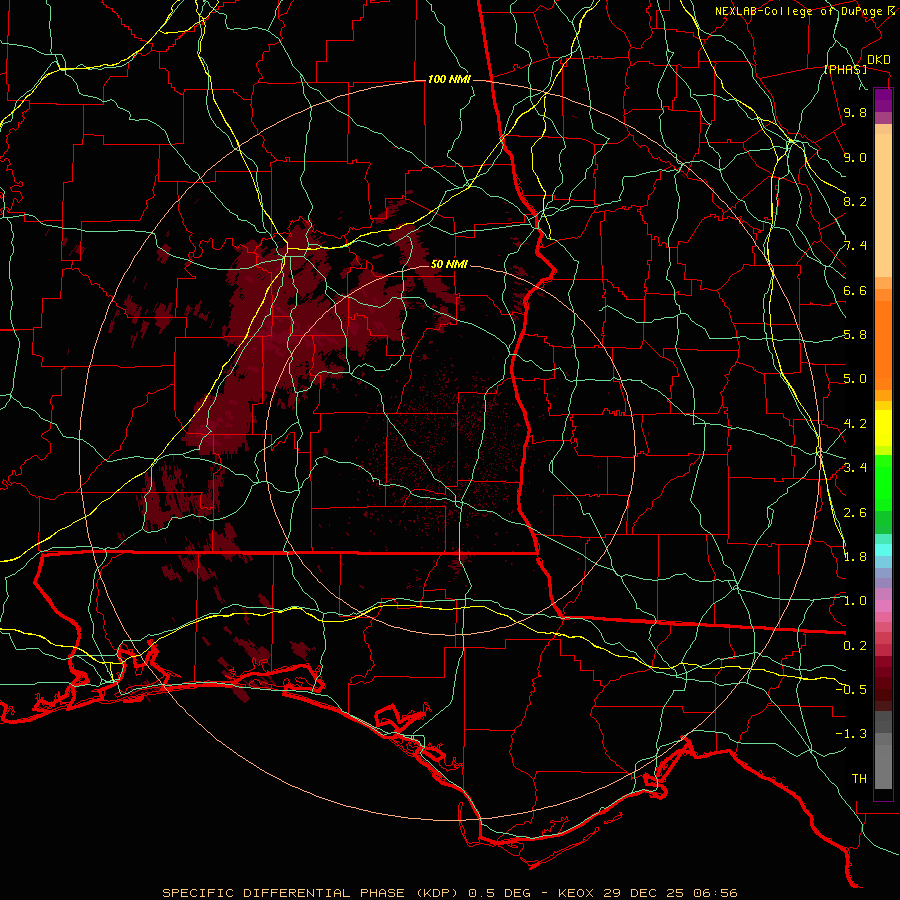
Task: Click the TH threshold label on the scale
Action: 859,779
